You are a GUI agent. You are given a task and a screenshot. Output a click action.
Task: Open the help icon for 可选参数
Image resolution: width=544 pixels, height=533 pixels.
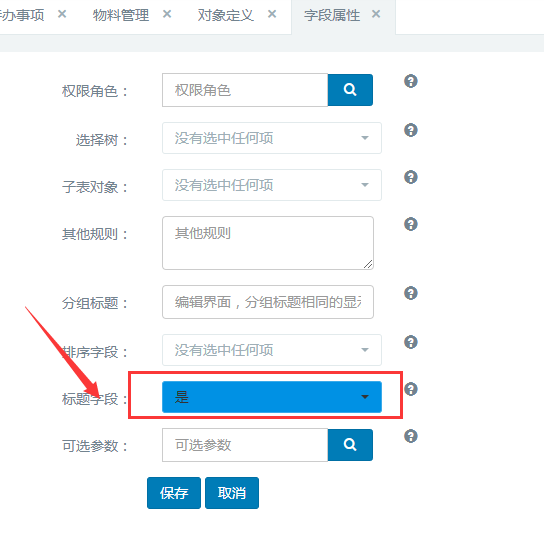pyautogui.click(x=411, y=436)
